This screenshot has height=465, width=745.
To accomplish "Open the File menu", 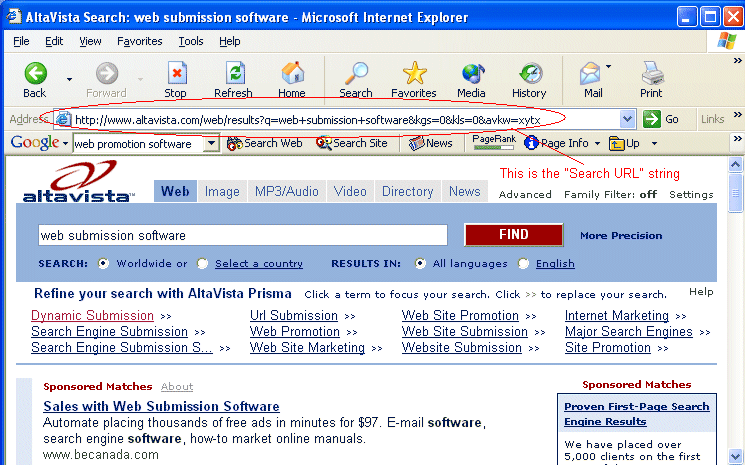I will [x=21, y=41].
